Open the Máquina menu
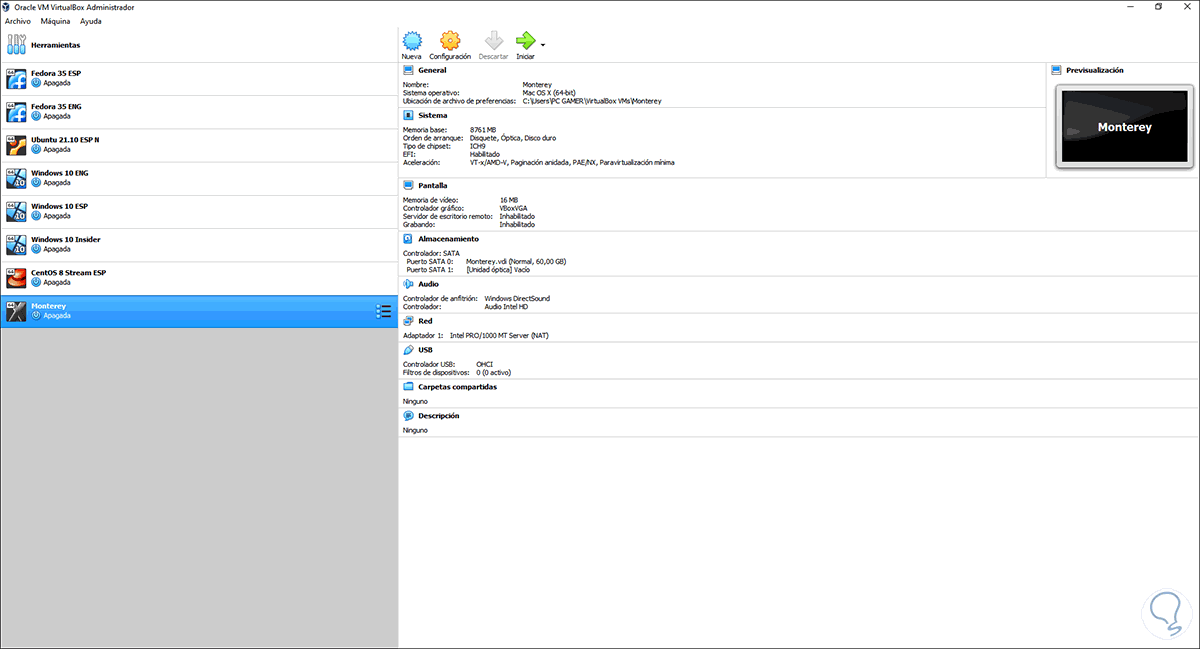The width and height of the screenshot is (1200, 649). pyautogui.click(x=55, y=21)
